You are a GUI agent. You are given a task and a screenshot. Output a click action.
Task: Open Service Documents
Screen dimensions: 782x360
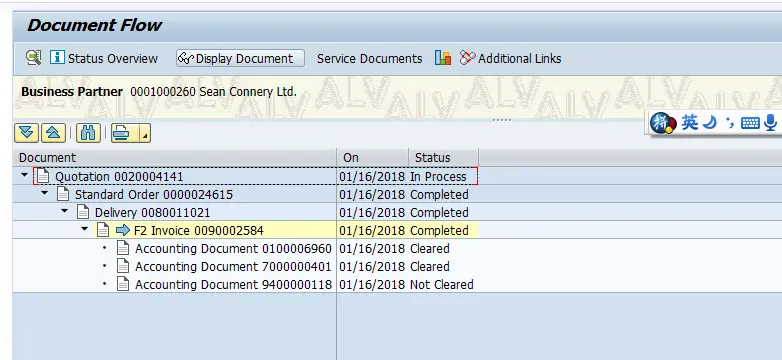[370, 58]
